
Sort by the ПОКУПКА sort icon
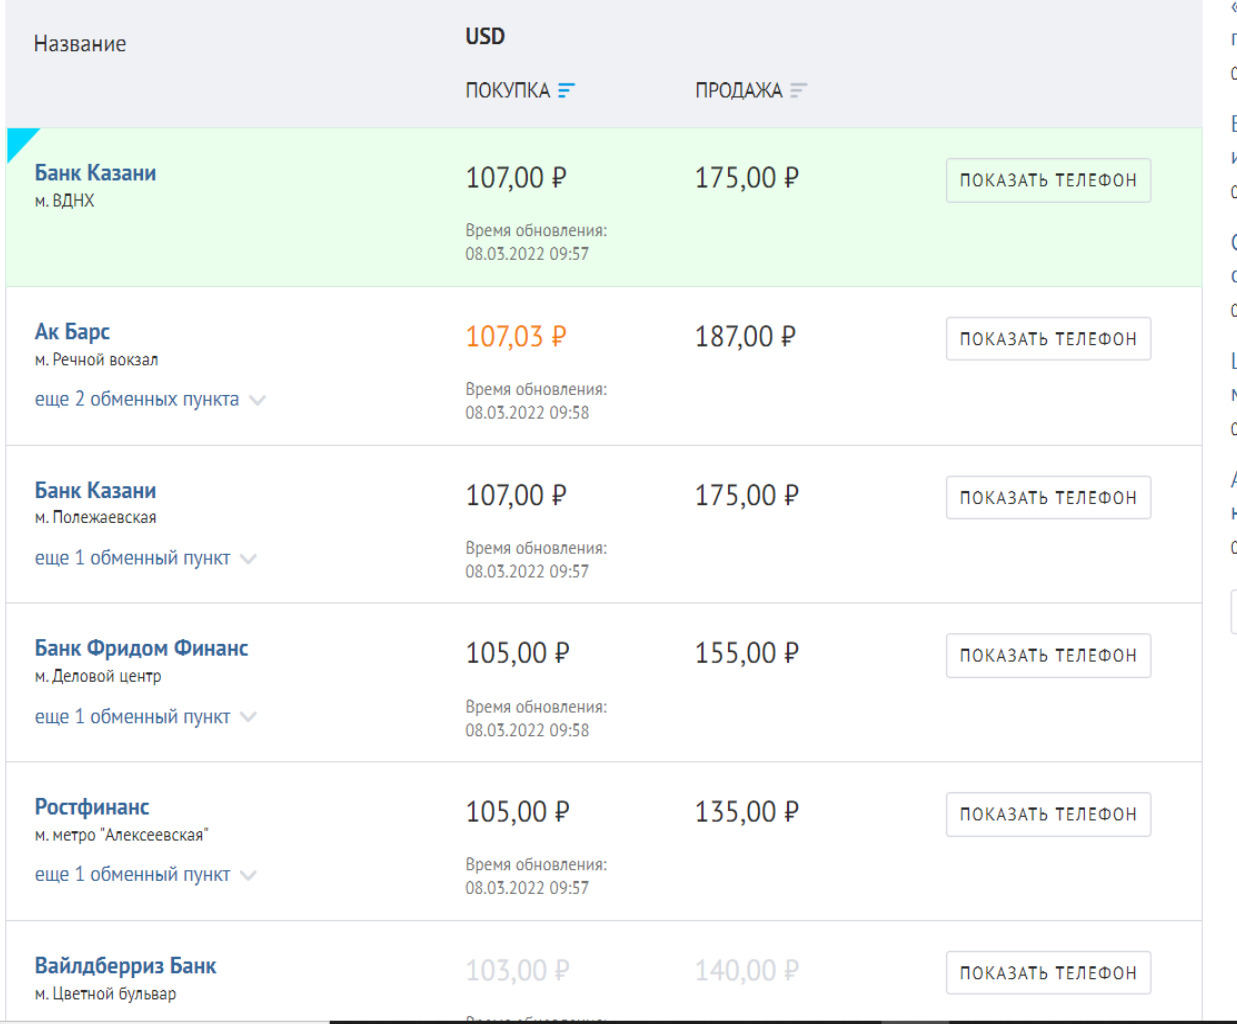coord(566,91)
